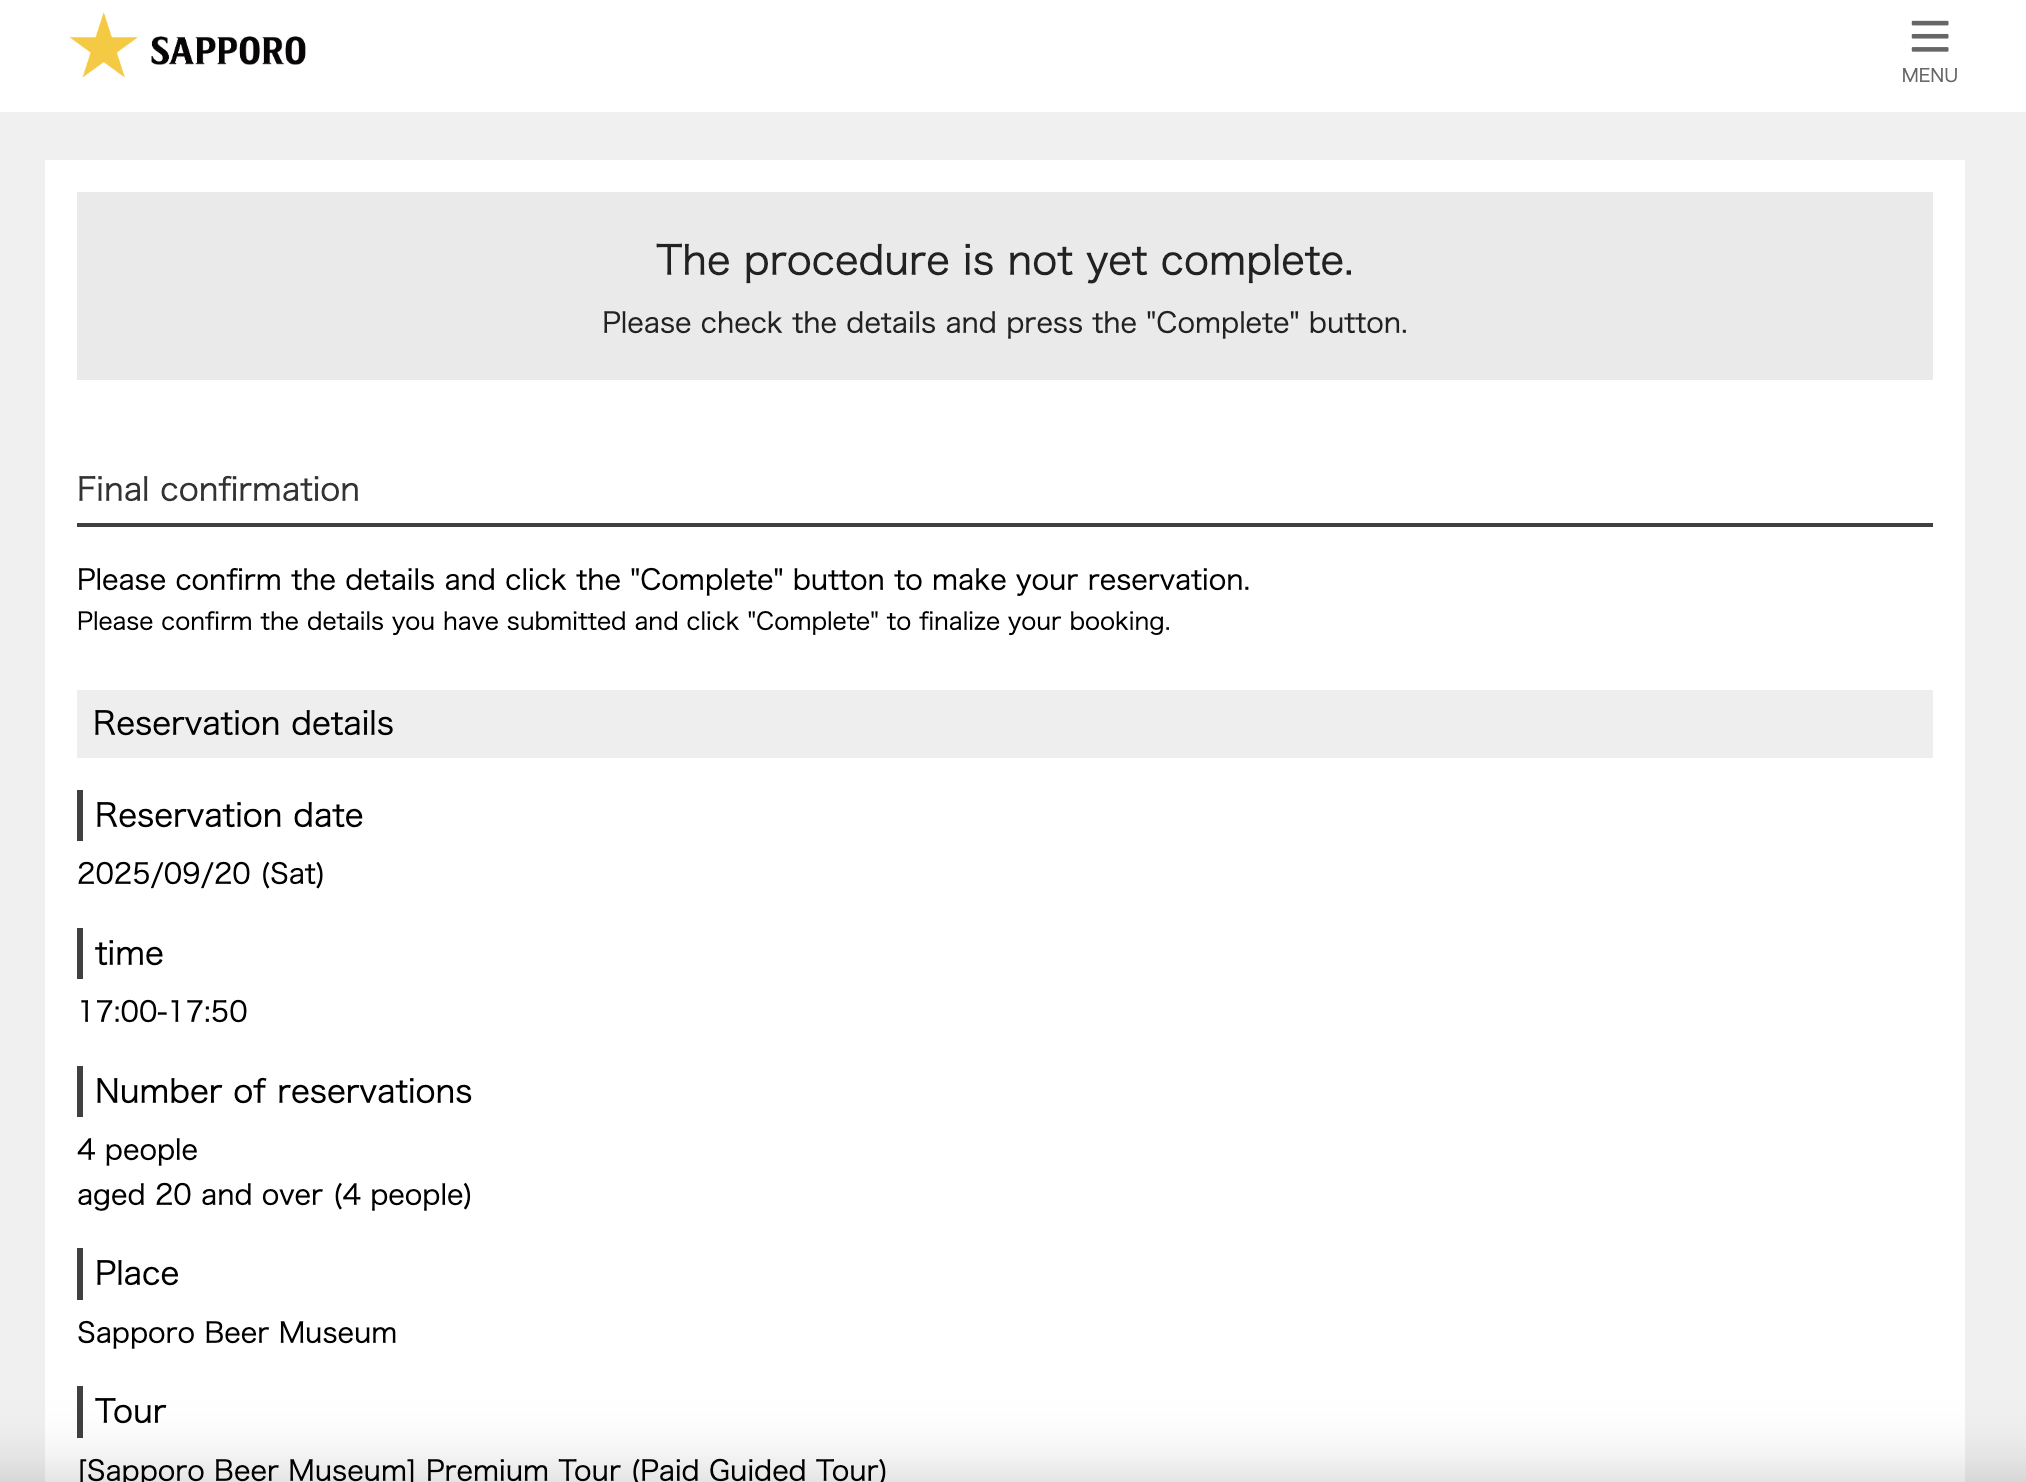Select the "Final confirmation" section heading
This screenshot has height=1482, width=2026.
click(x=218, y=489)
